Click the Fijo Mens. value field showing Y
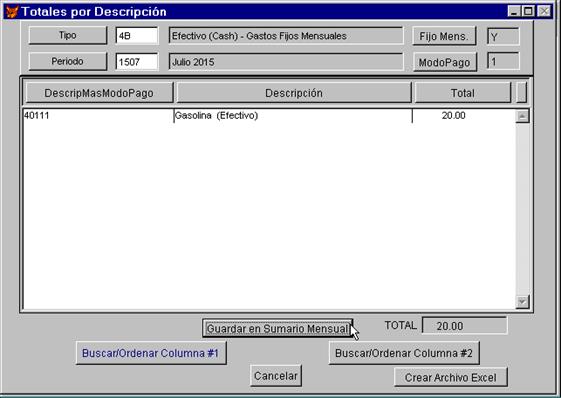 [503, 37]
